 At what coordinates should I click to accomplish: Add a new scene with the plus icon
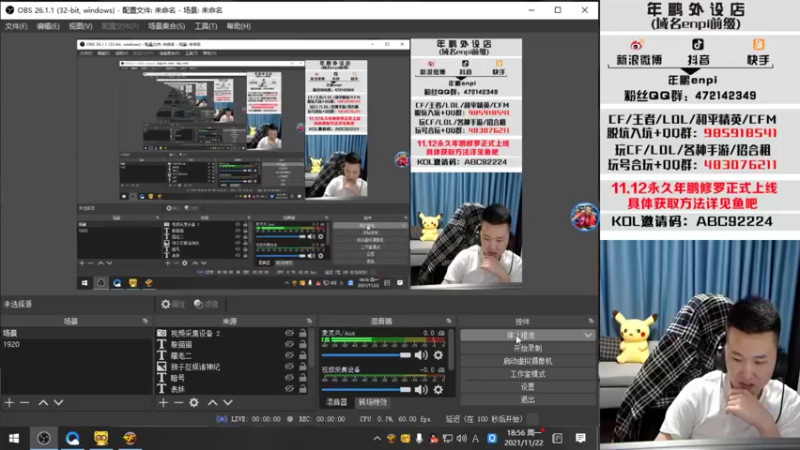[10, 403]
